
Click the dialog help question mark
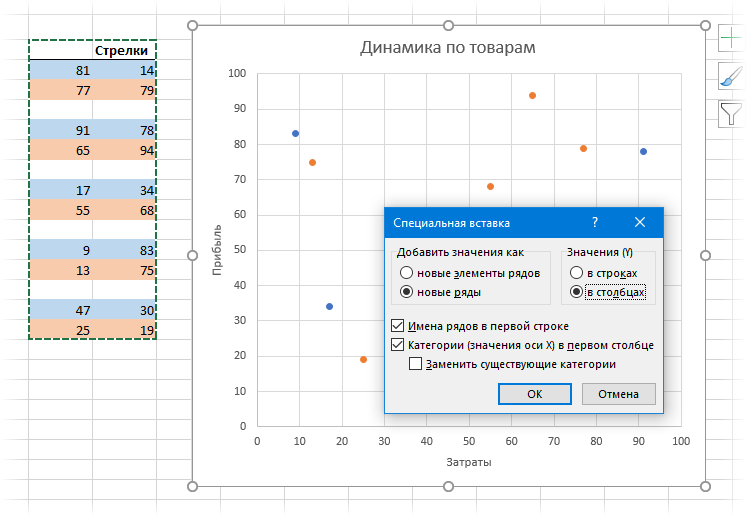point(595,222)
